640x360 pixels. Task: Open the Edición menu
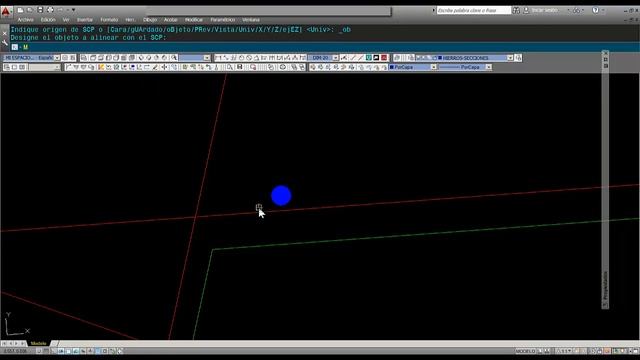click(x=48, y=20)
